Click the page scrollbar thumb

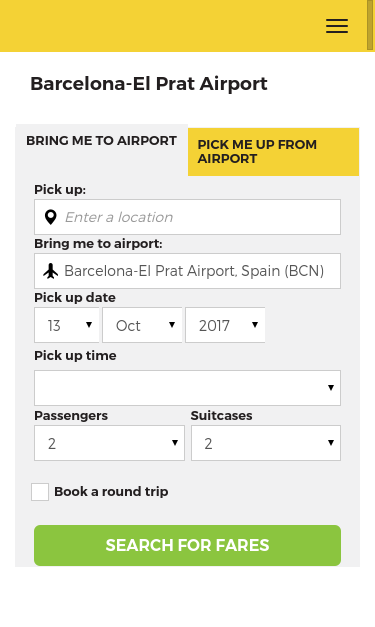coord(370,25)
